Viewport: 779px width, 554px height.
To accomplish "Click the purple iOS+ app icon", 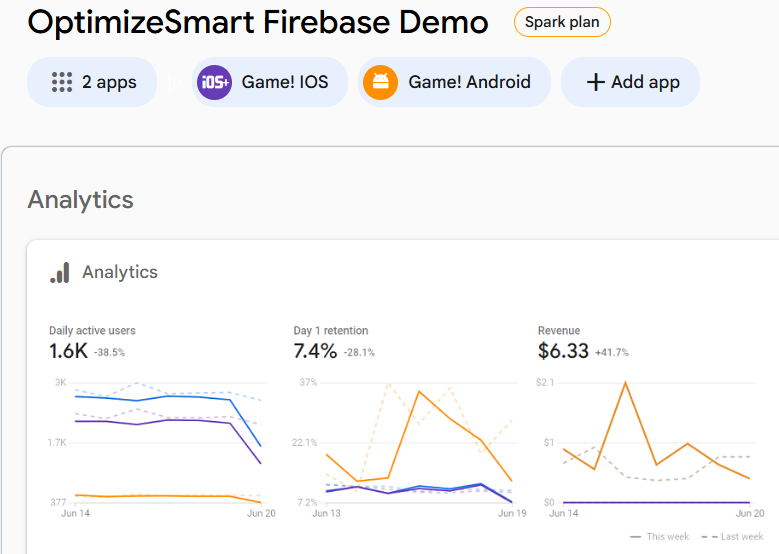I will (215, 82).
